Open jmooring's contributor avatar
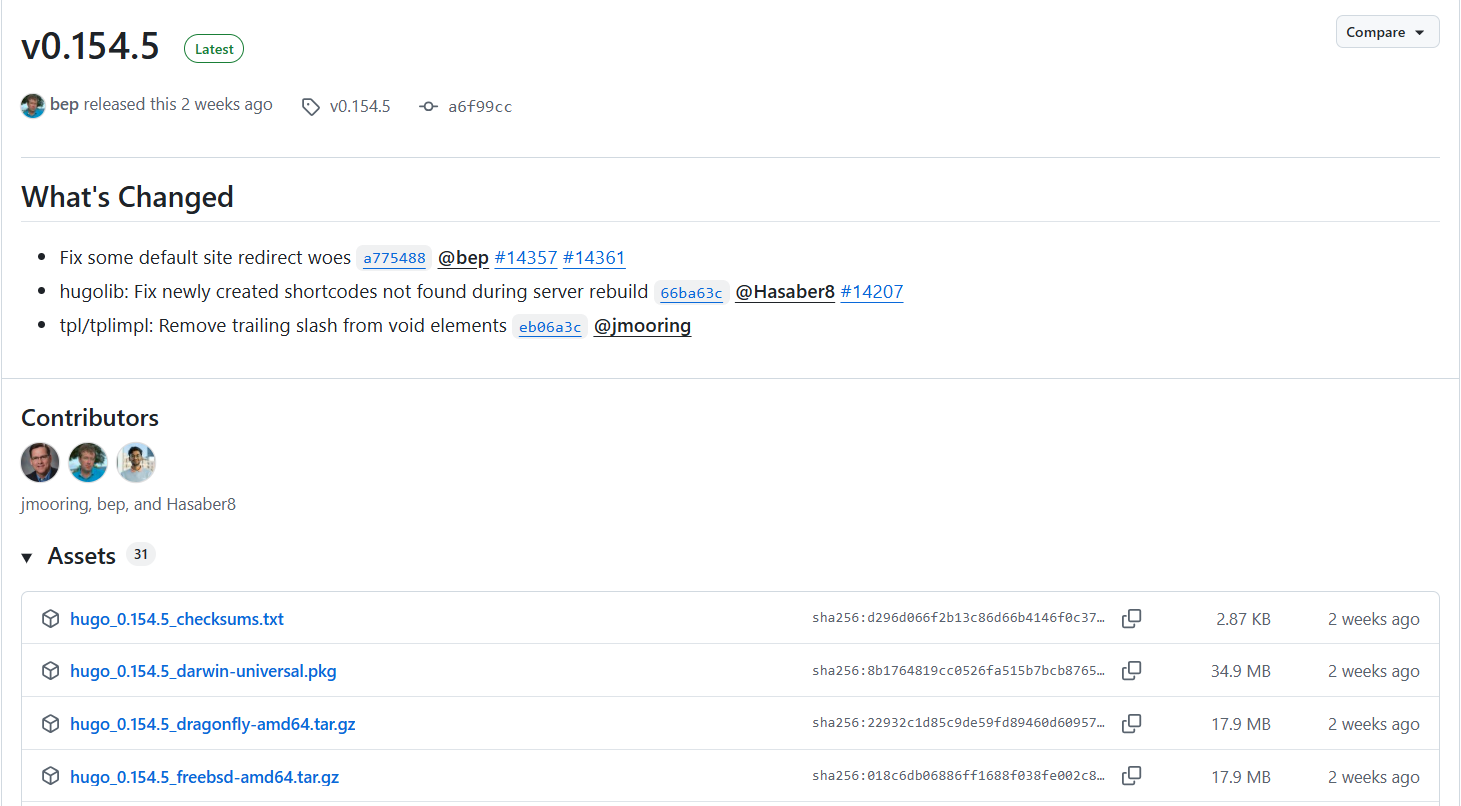The width and height of the screenshot is (1461, 806). click(40, 463)
